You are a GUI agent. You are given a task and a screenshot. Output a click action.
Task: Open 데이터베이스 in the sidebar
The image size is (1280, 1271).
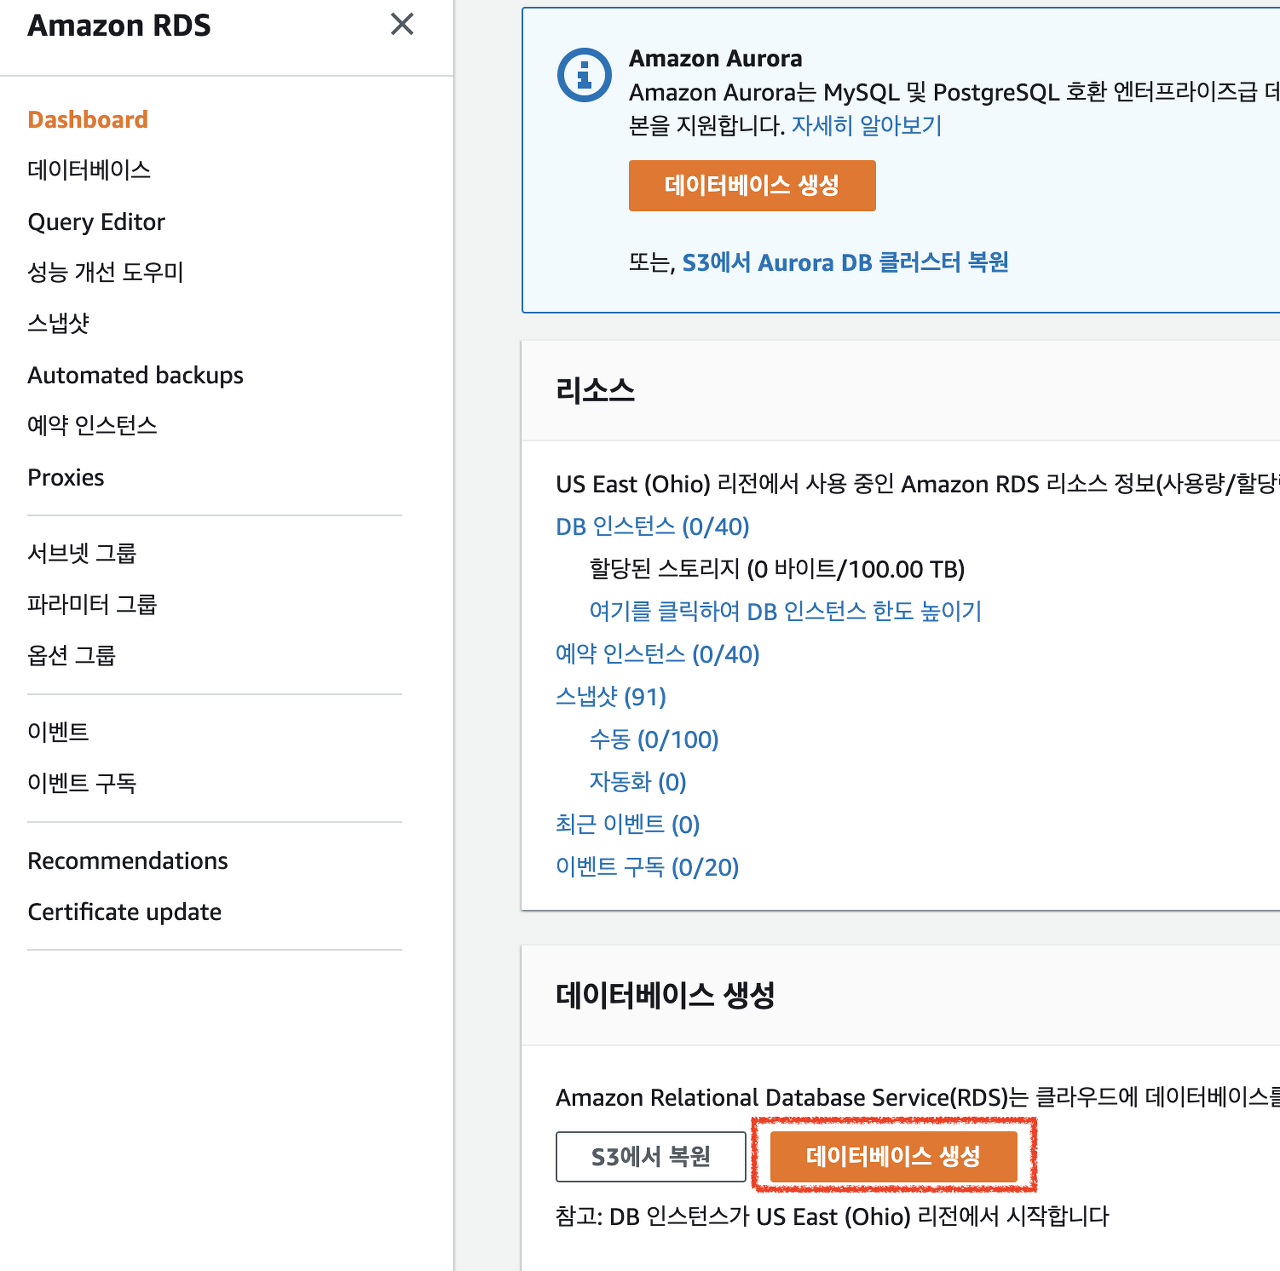coord(89,170)
